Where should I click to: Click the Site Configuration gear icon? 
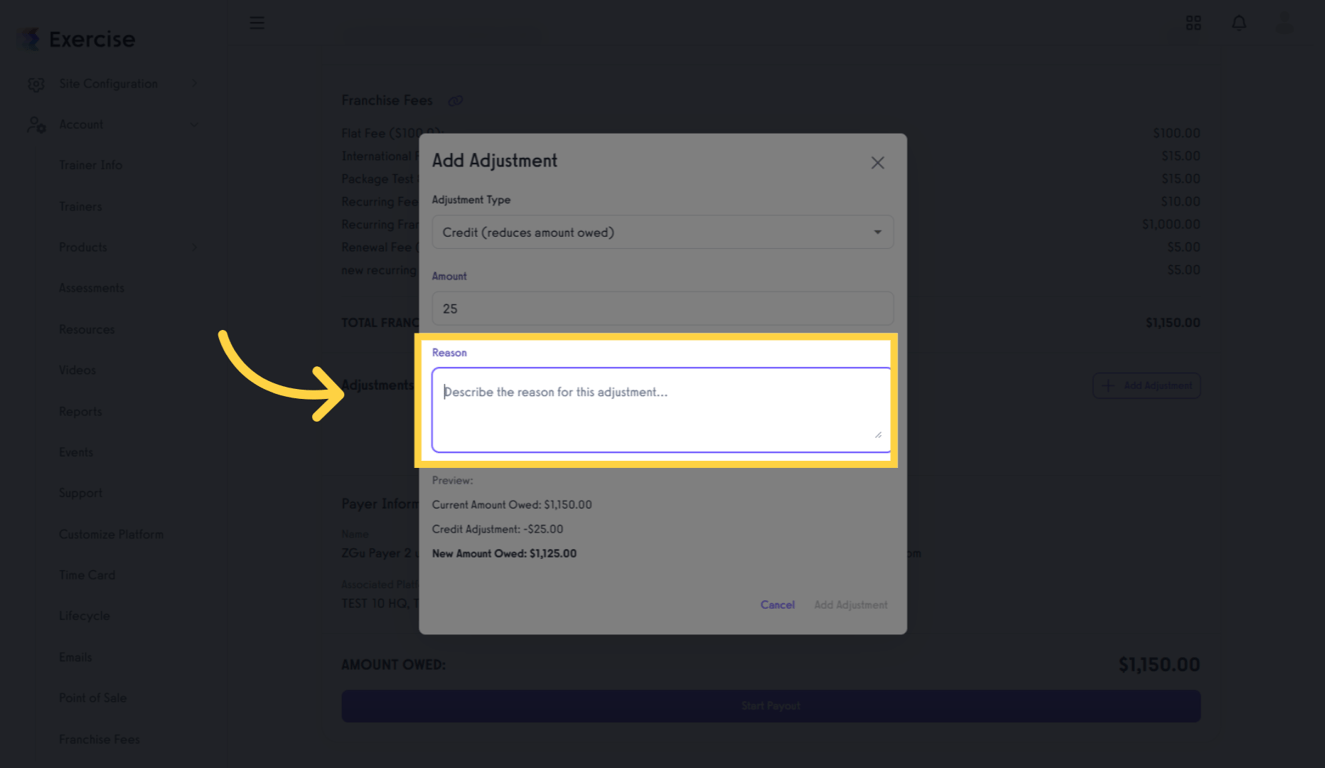(37, 83)
